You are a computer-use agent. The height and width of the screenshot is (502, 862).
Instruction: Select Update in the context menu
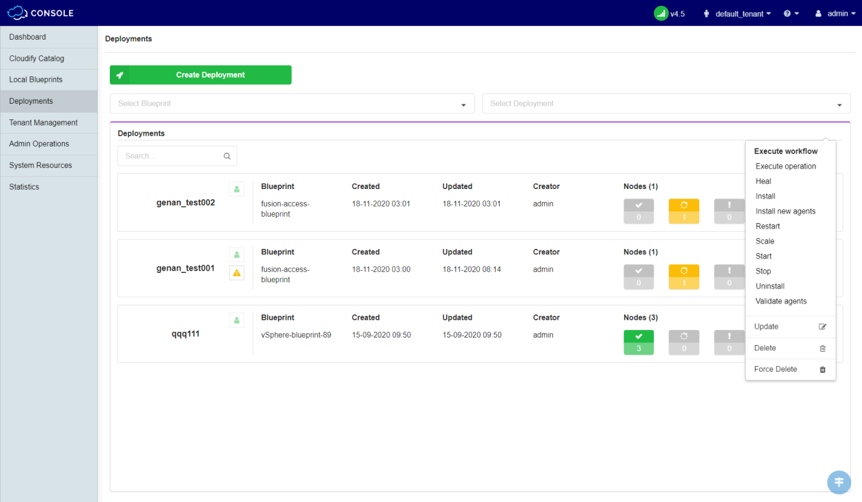coord(767,326)
